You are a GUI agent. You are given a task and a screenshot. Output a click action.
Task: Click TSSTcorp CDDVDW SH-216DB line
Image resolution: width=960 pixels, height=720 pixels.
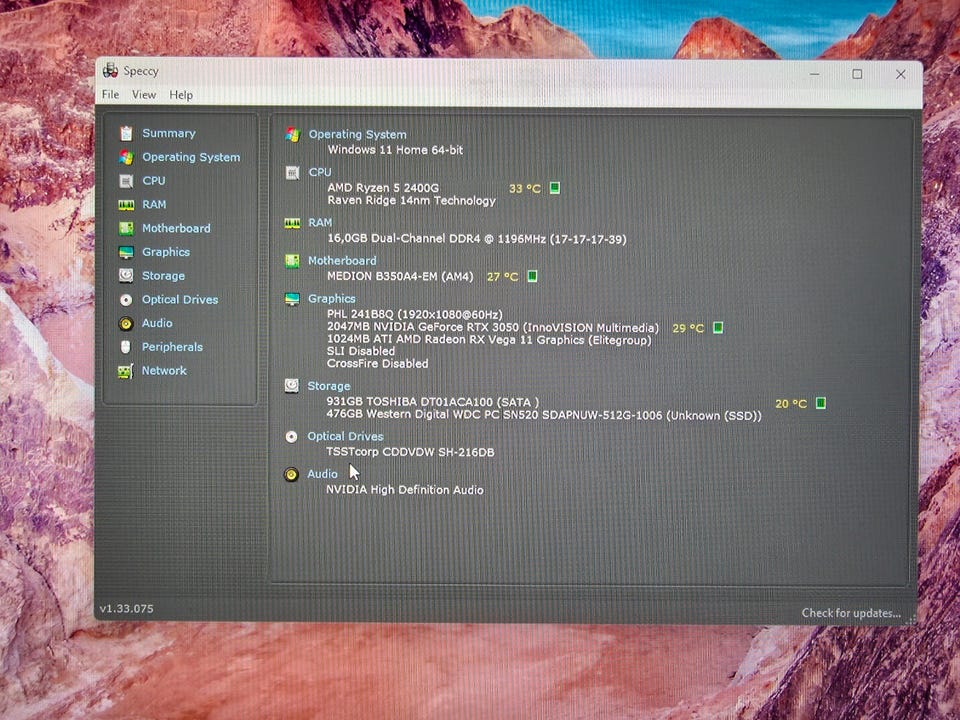pos(410,452)
